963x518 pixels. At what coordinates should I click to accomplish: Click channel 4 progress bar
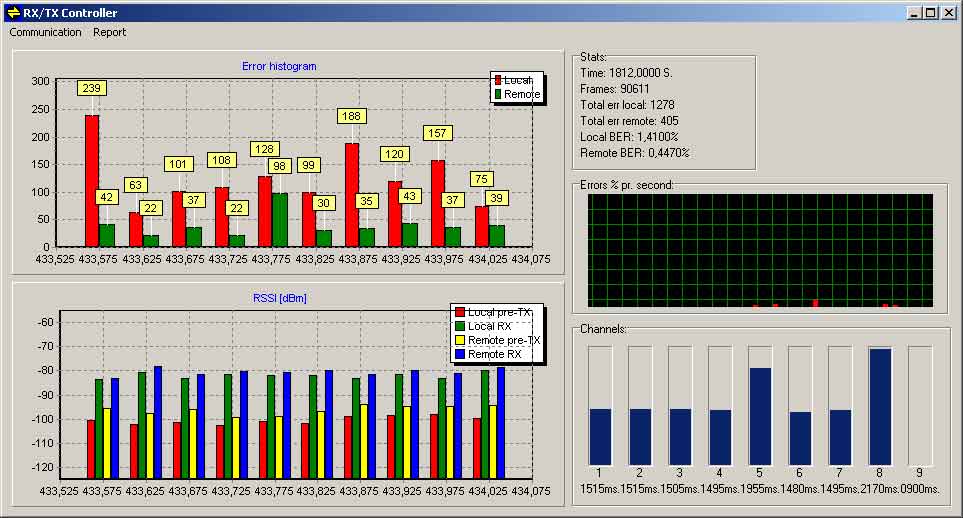720,406
